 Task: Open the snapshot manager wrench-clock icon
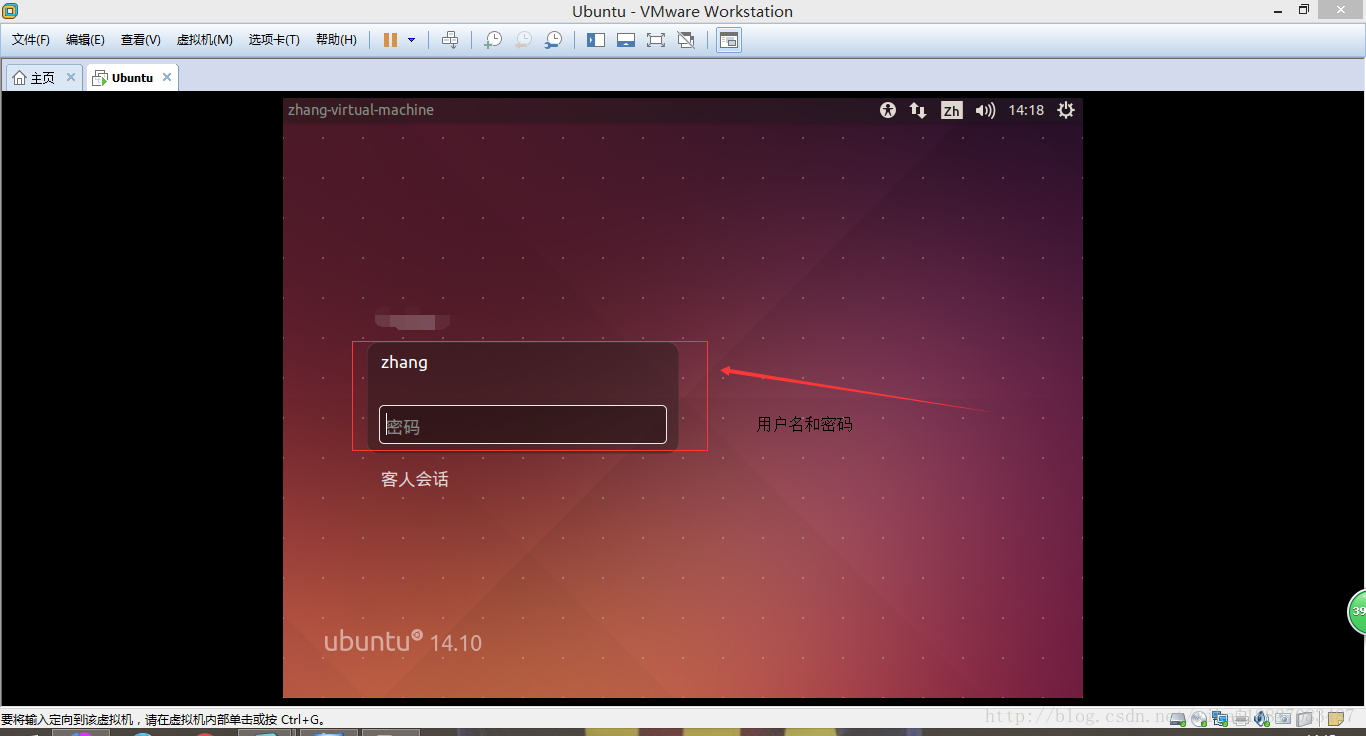(553, 40)
